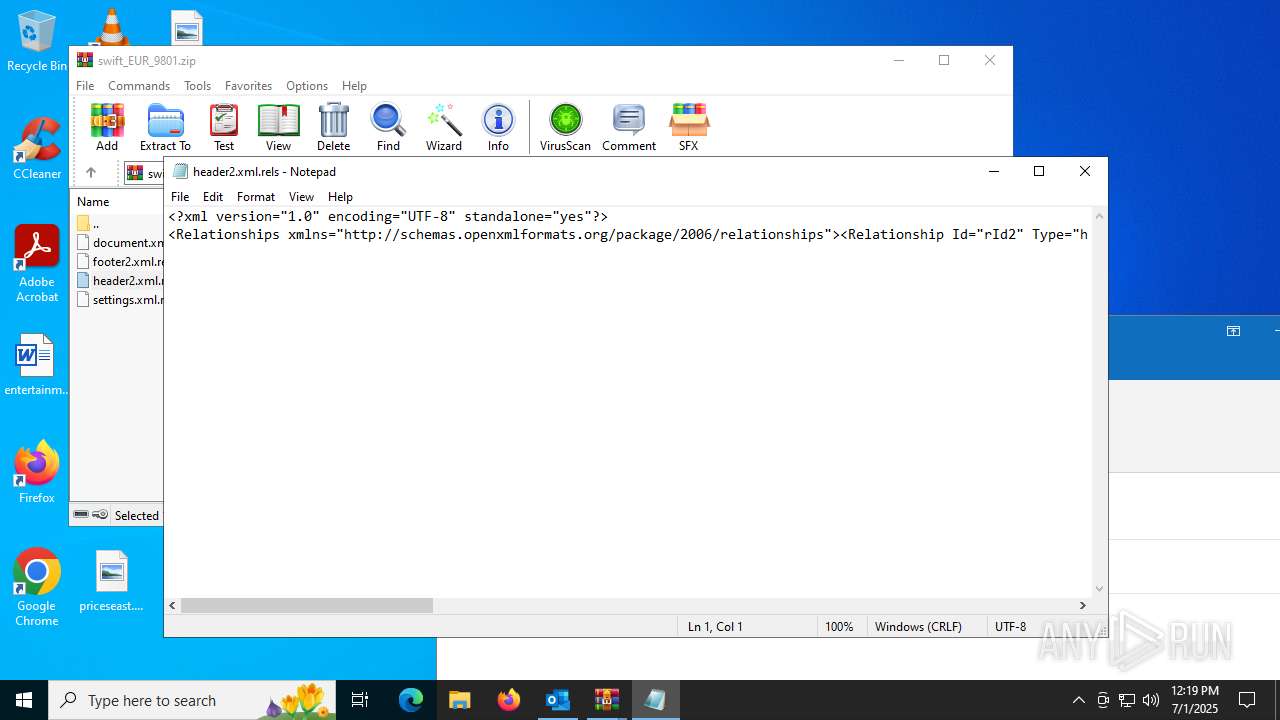Viewport: 1280px width, 720px height.
Task: Click the Extract To toolbar icon
Action: tap(165, 127)
